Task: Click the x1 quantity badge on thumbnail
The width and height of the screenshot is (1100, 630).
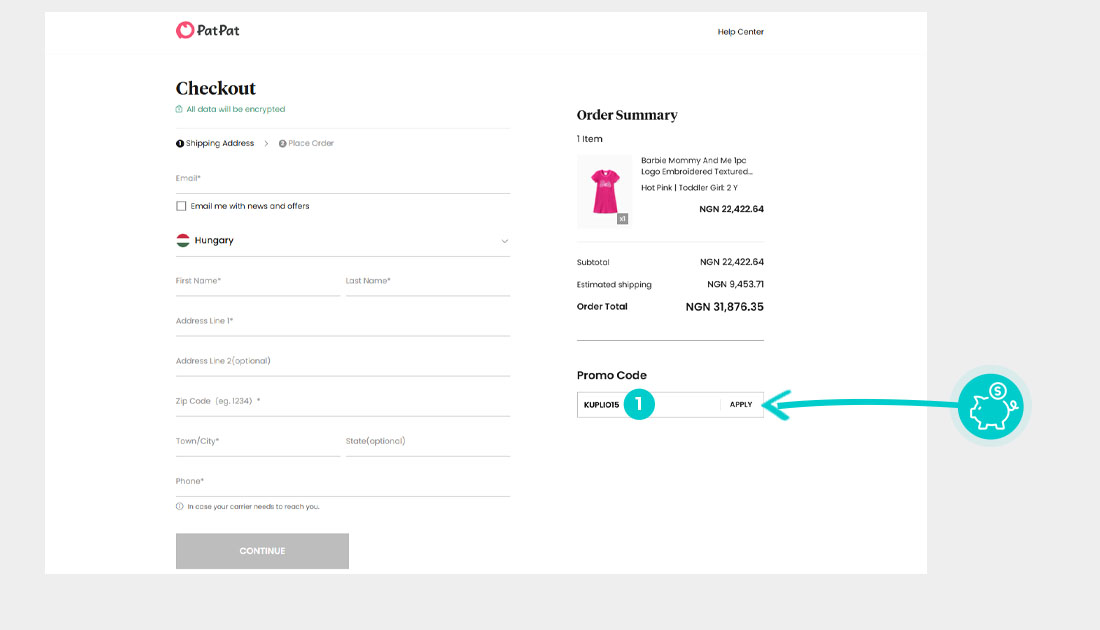Action: coord(622,219)
